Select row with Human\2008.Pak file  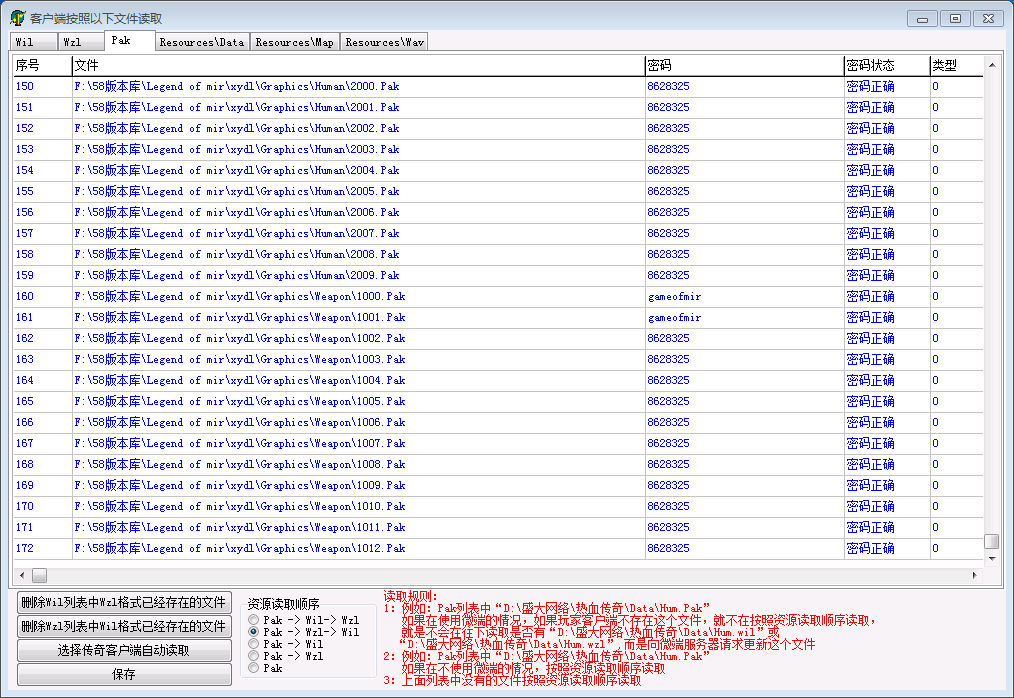point(498,254)
